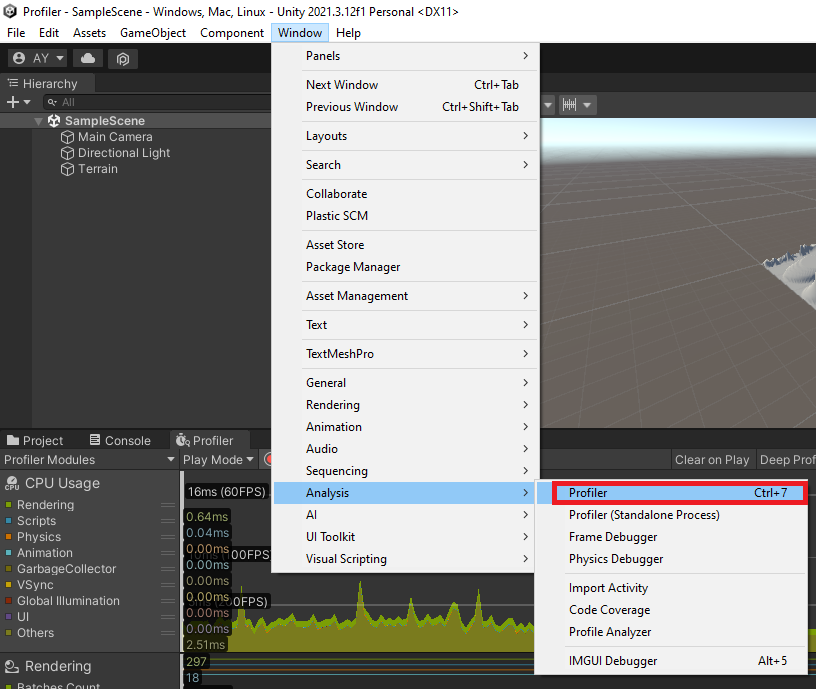Open Code Coverage window
This screenshot has height=689, width=816.
click(671, 610)
